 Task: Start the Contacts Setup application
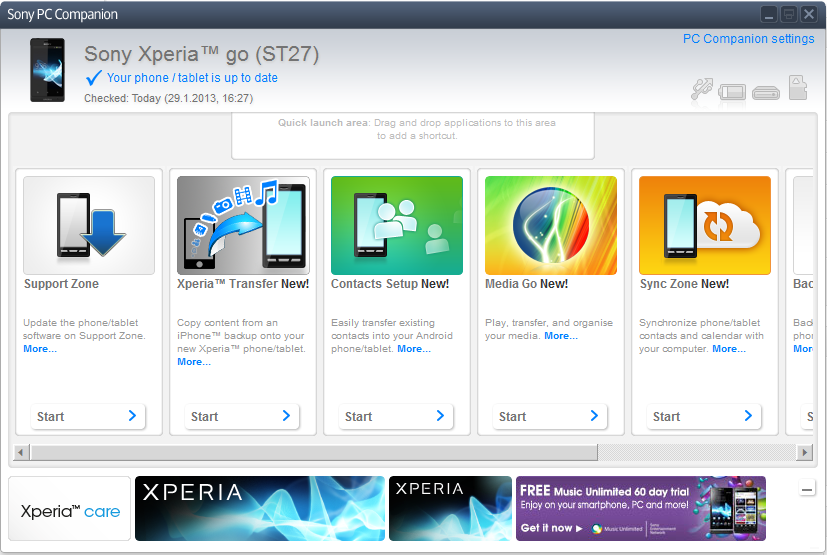[x=396, y=416]
